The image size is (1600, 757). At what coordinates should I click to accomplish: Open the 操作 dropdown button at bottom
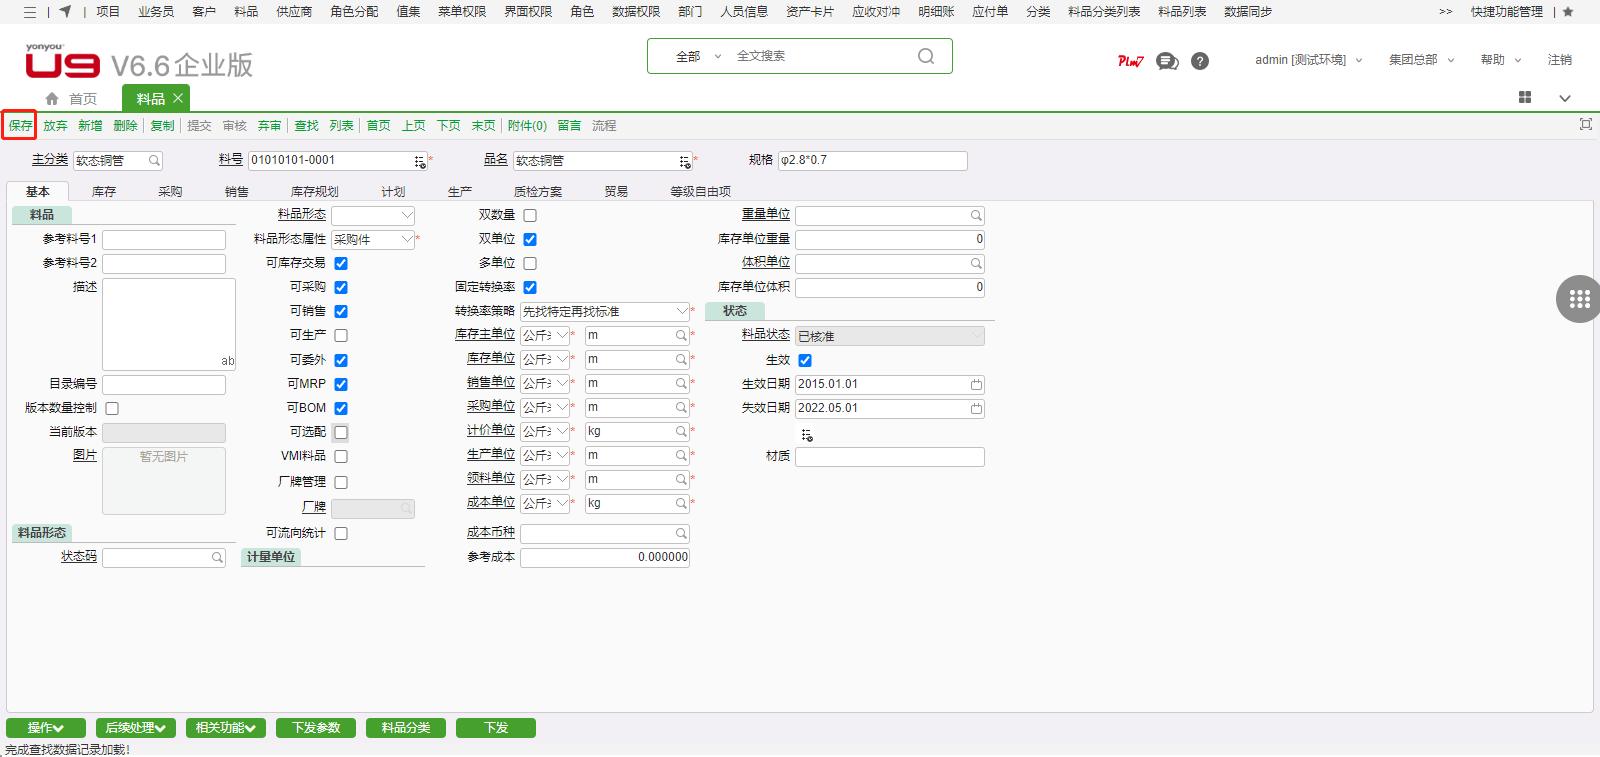point(46,728)
